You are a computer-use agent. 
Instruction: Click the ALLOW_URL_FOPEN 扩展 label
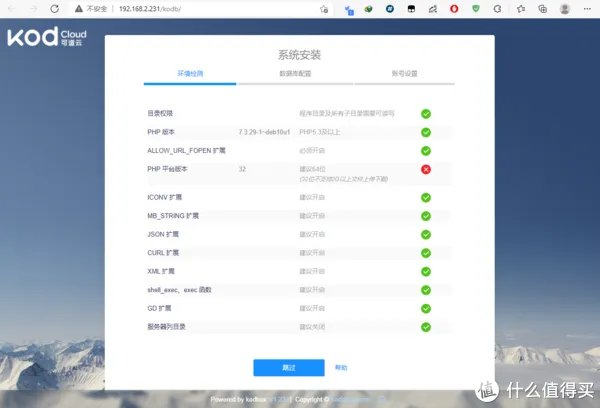[186, 150]
